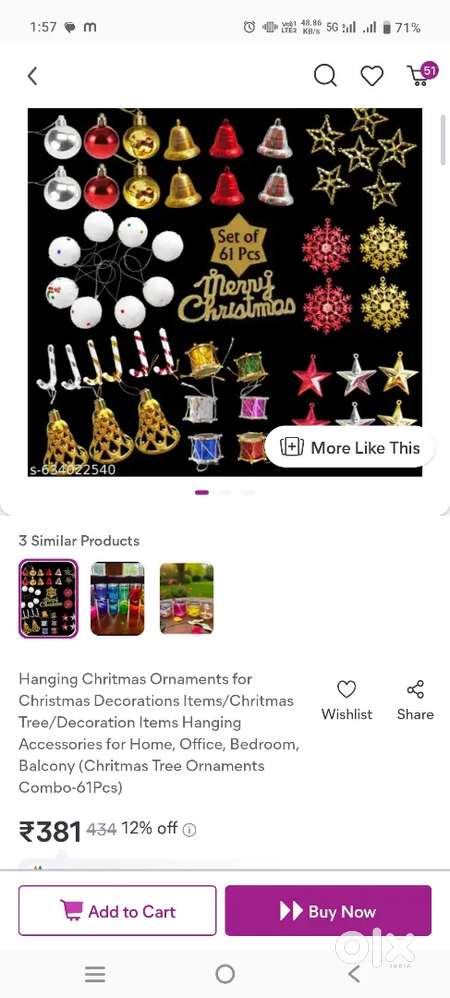Select third similar product thumbnail, garden candles
Image resolution: width=450 pixels, height=998 pixels.
point(186,598)
